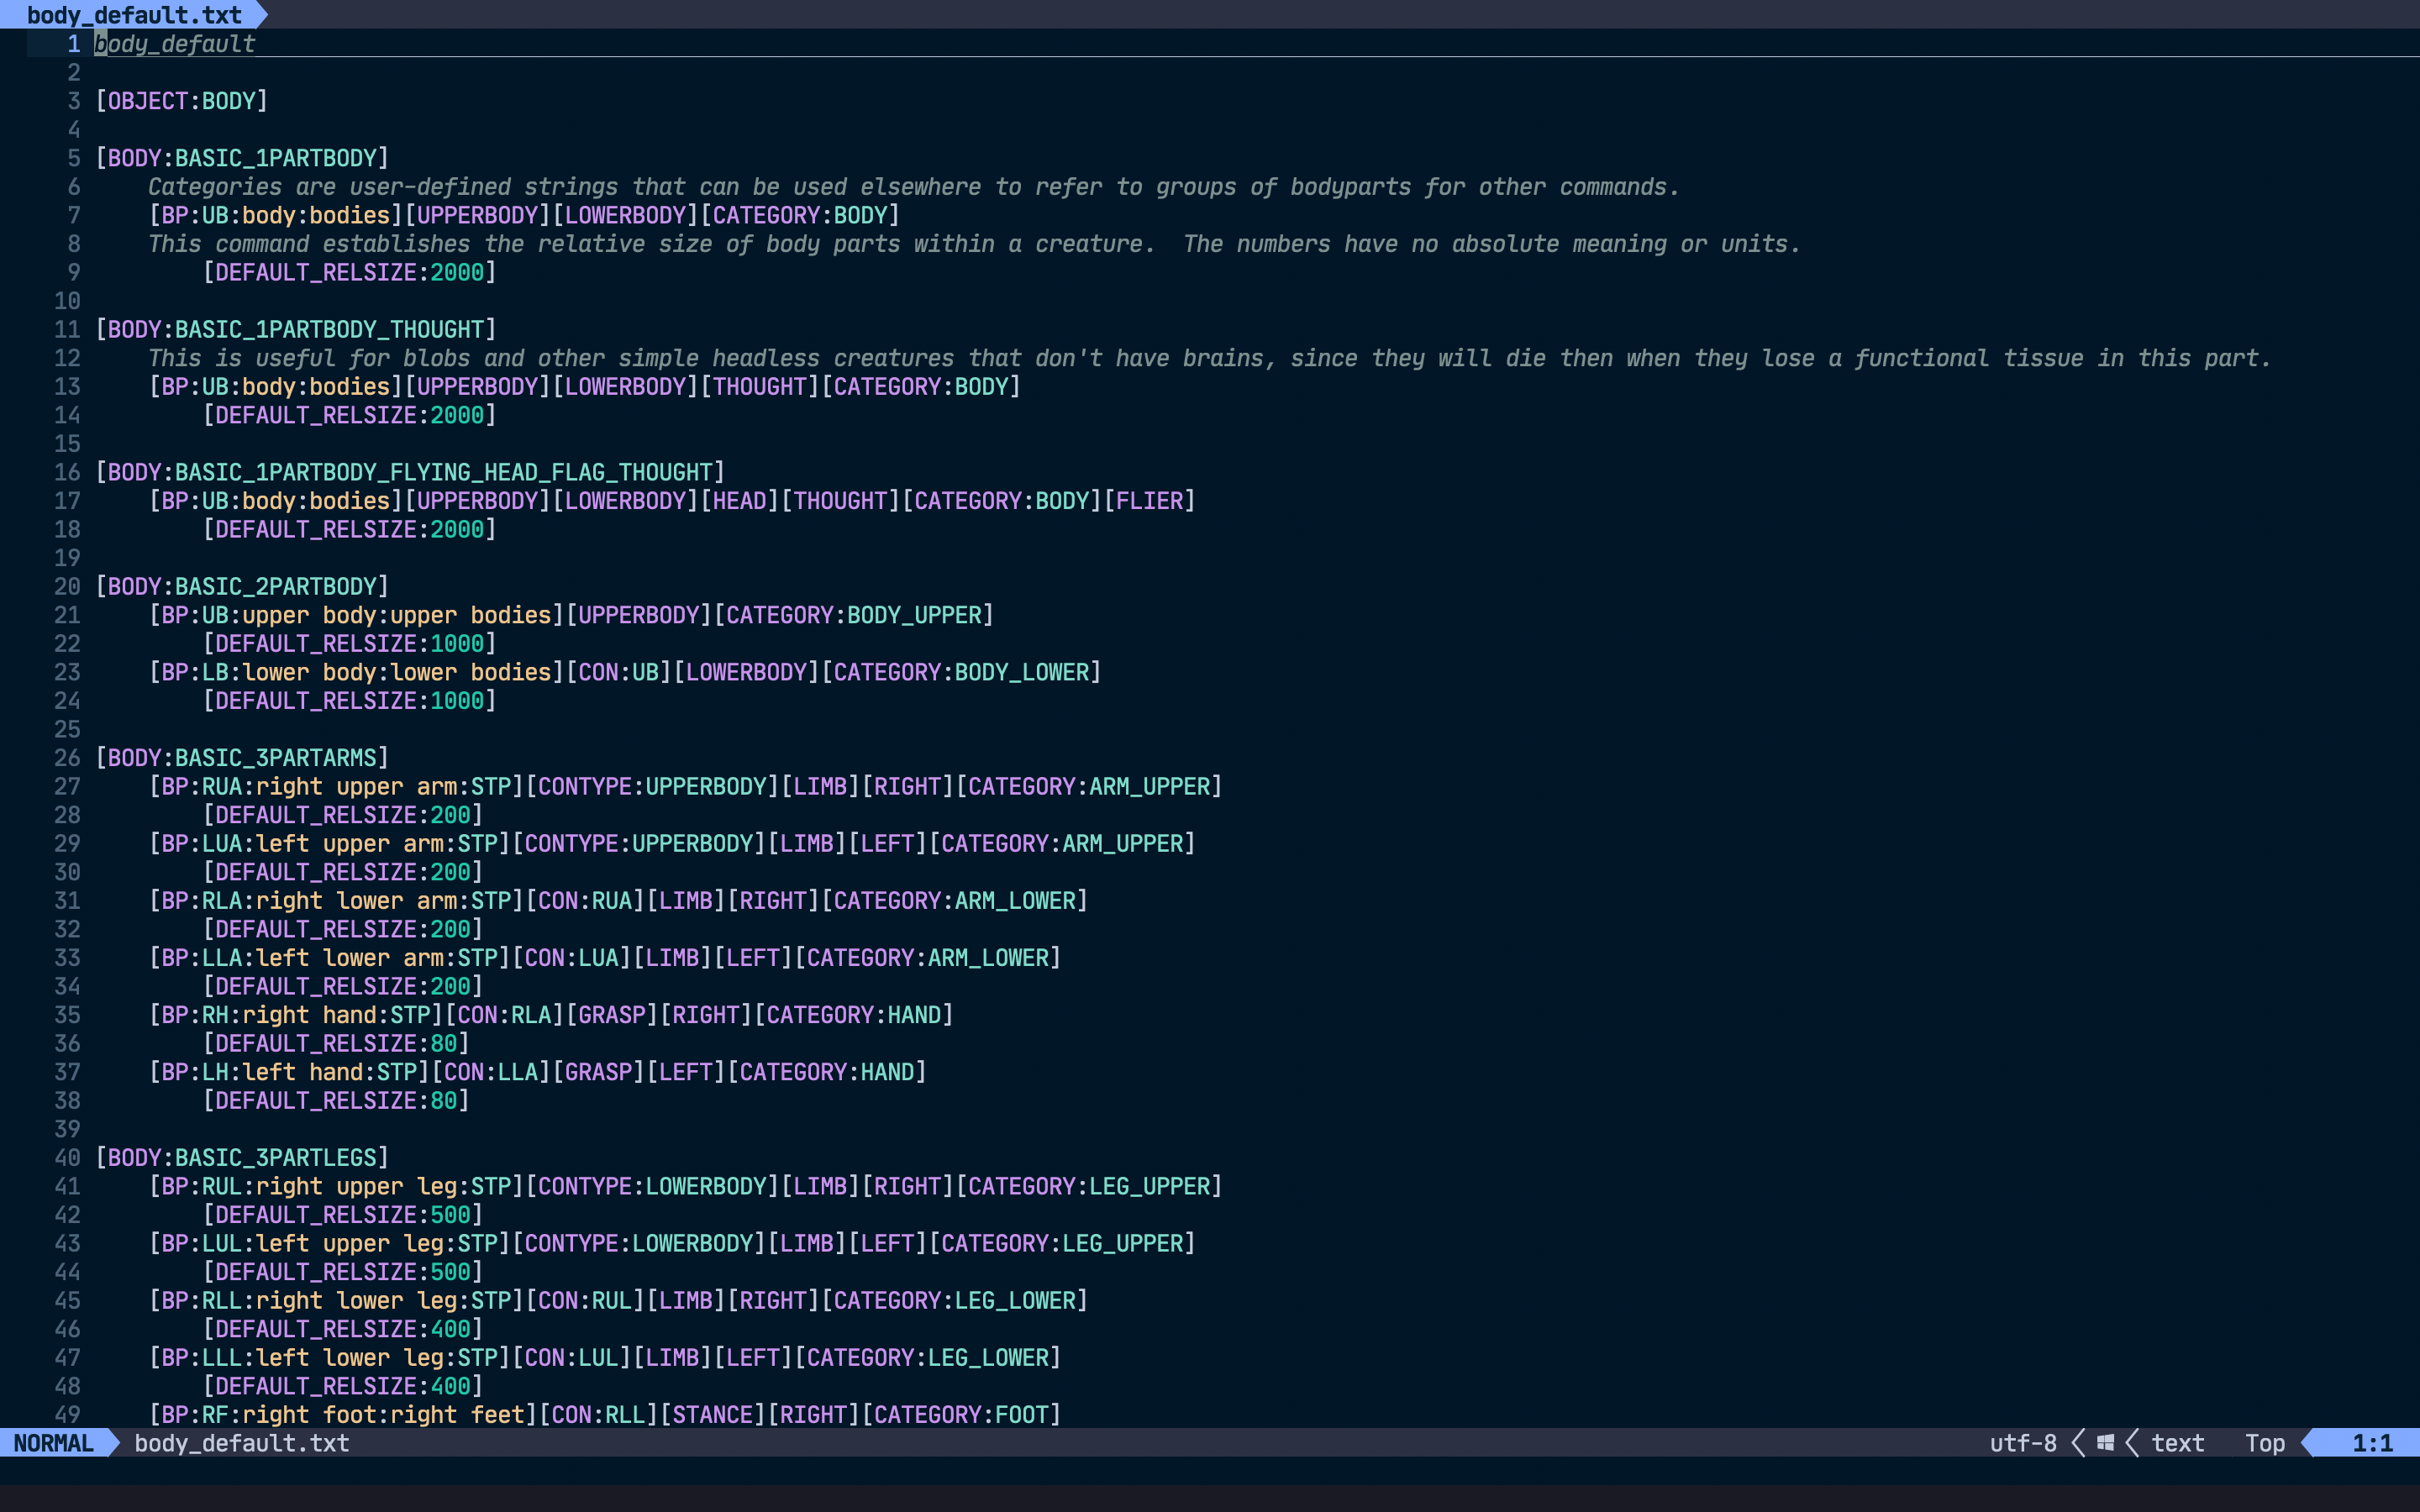
Task: Click [BODY:BASIC_2PARTBODY] on line 20
Action: pyautogui.click(x=242, y=586)
